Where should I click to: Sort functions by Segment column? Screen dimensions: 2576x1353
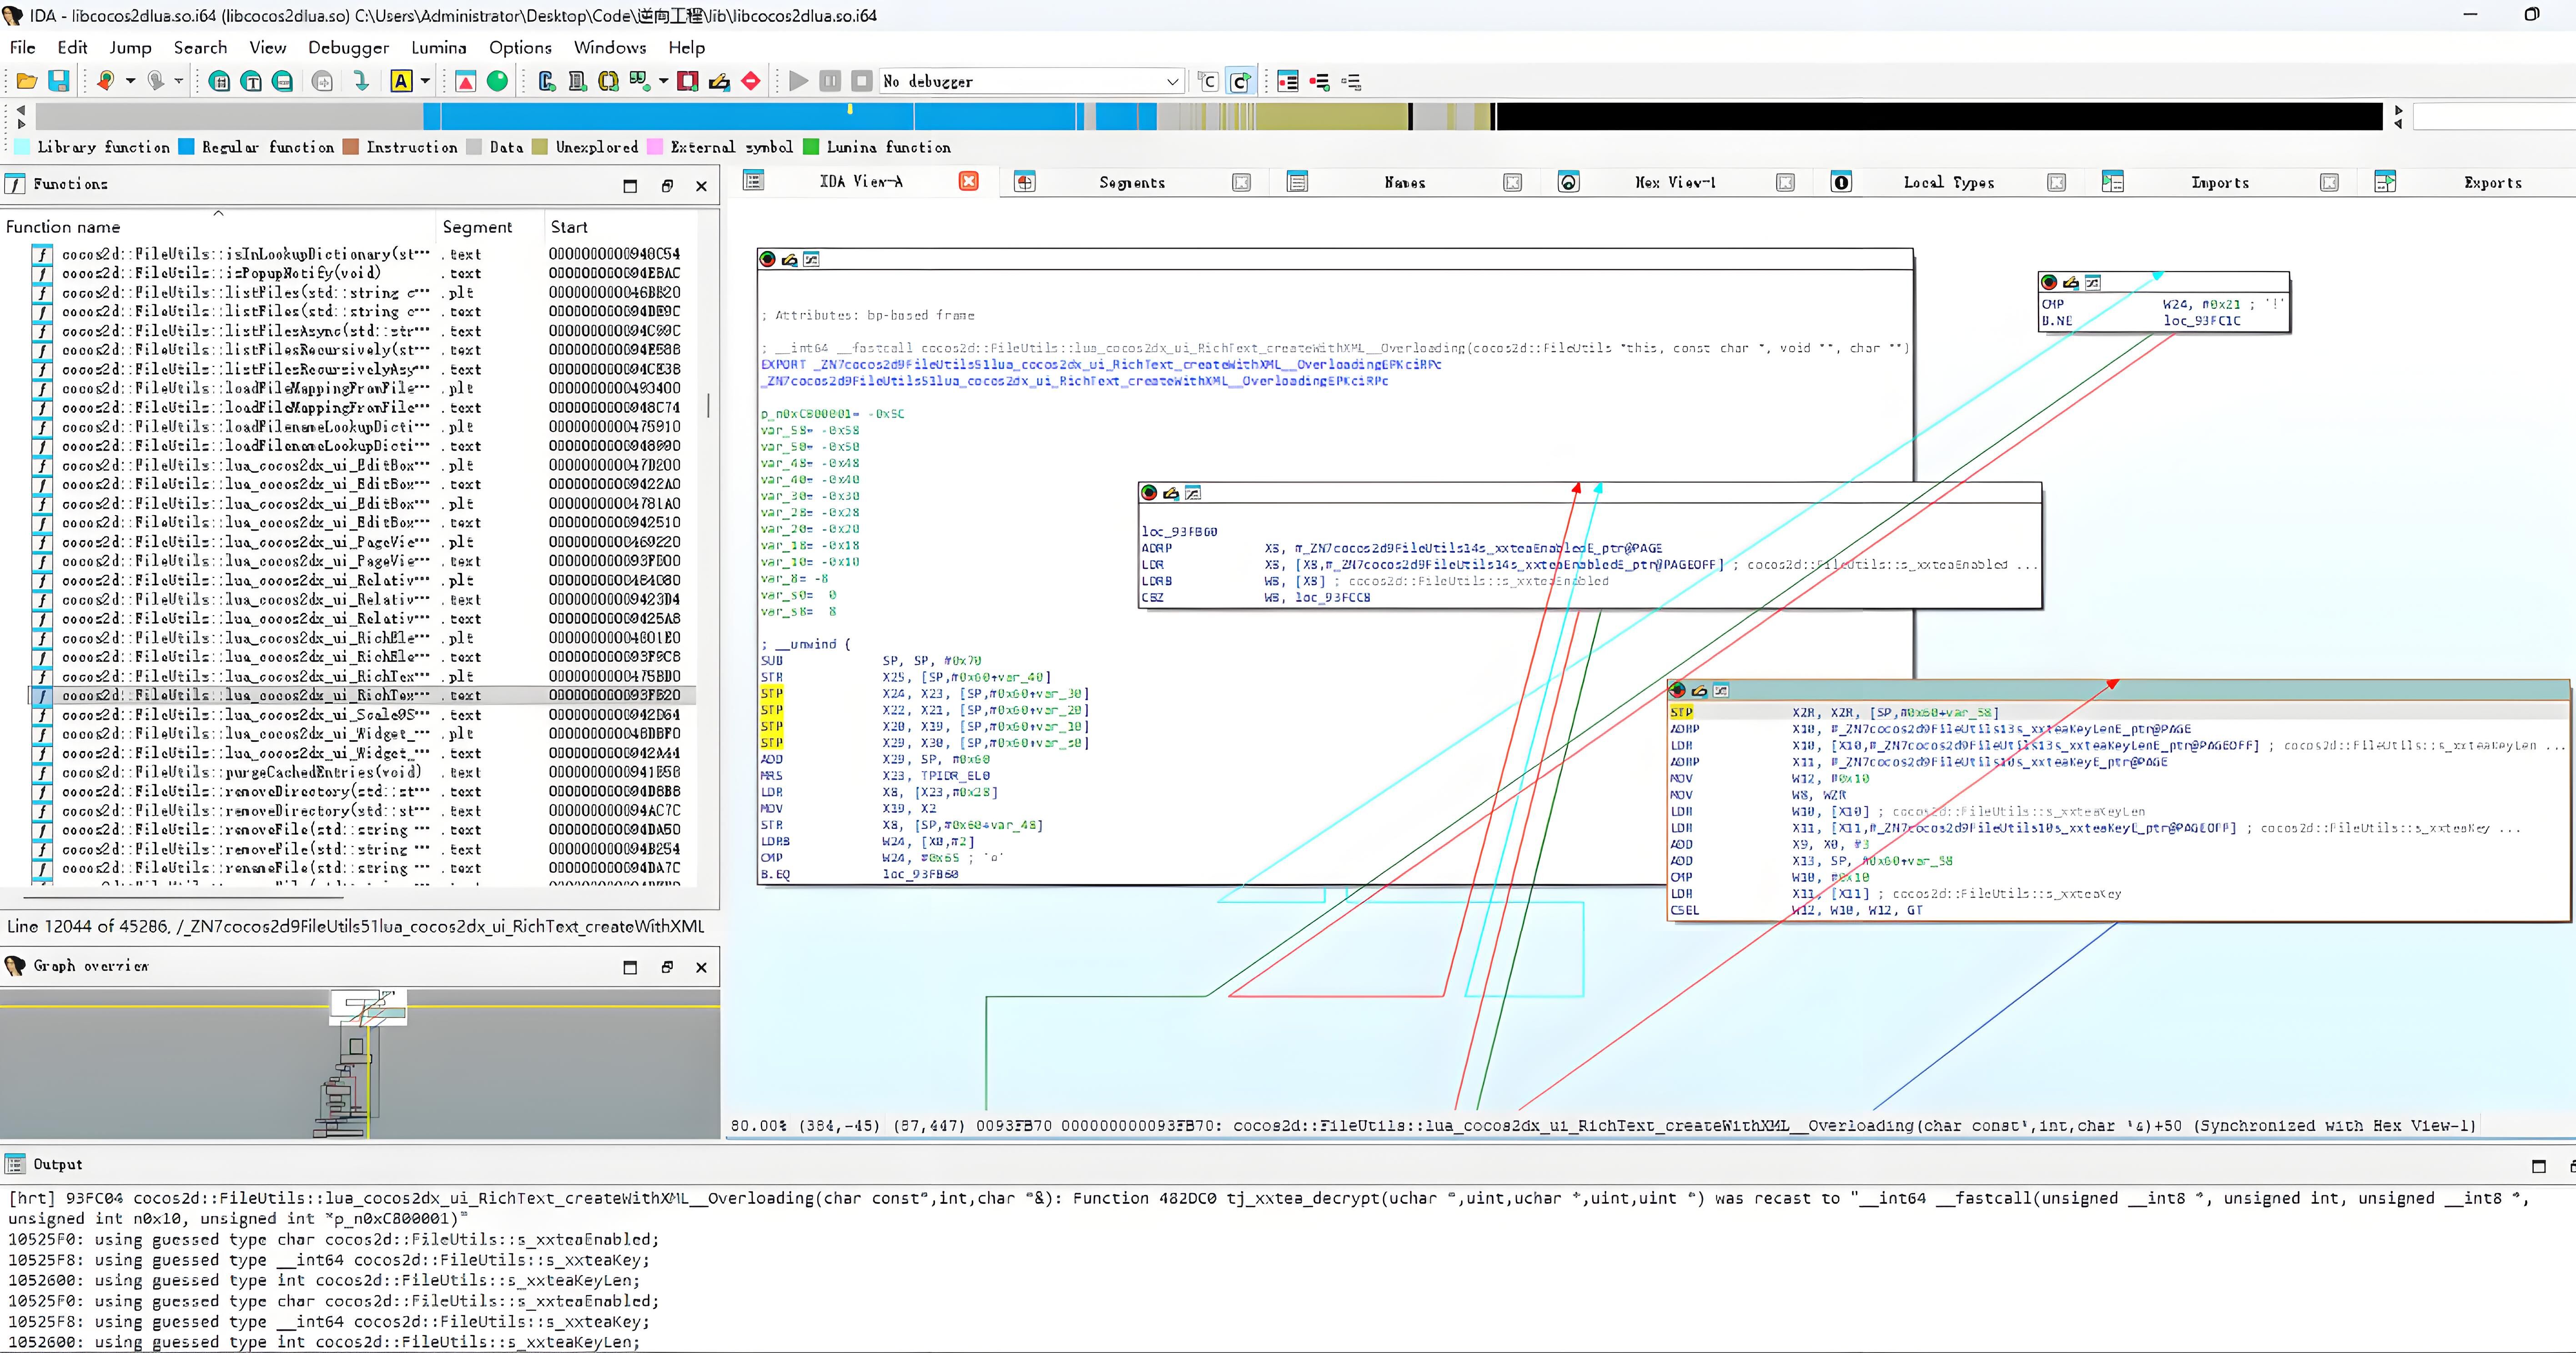click(489, 227)
